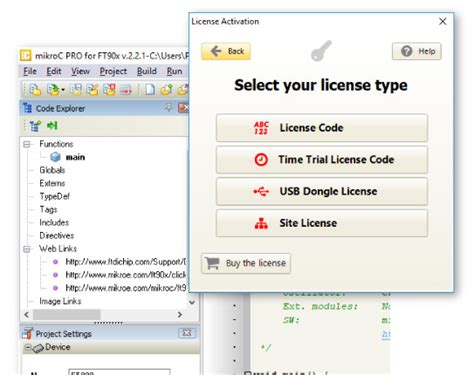Close the License Activation dialog
The image size is (474, 375).
click(443, 22)
